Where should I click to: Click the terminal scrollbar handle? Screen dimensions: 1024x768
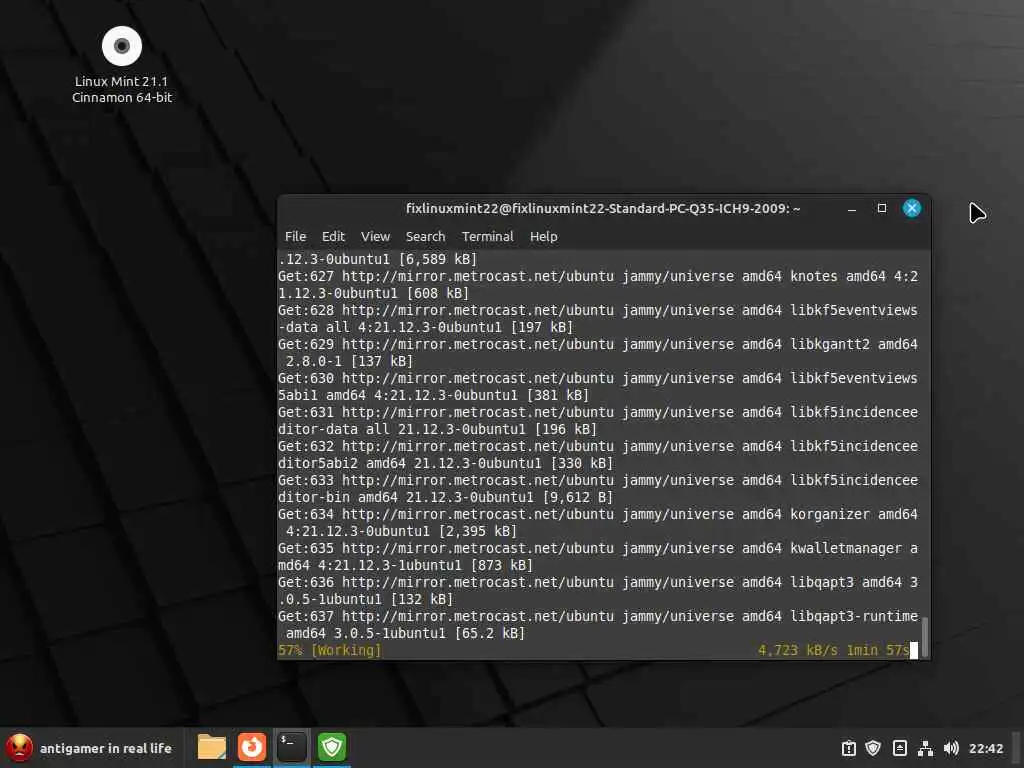tap(924, 636)
